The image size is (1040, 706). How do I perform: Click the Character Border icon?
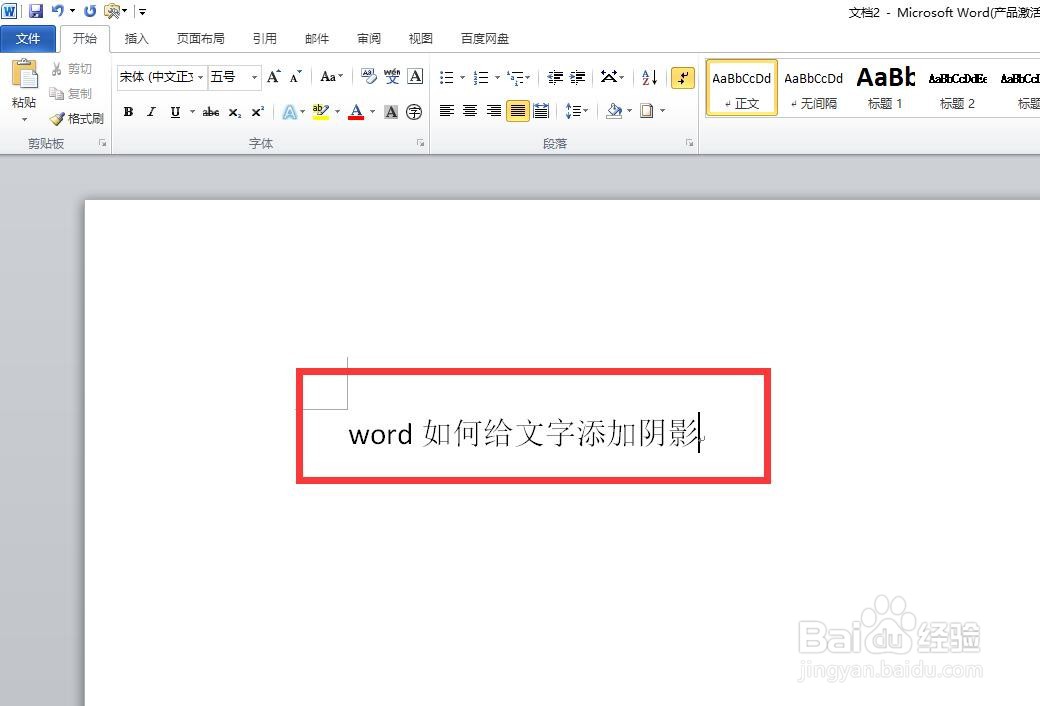[x=415, y=77]
